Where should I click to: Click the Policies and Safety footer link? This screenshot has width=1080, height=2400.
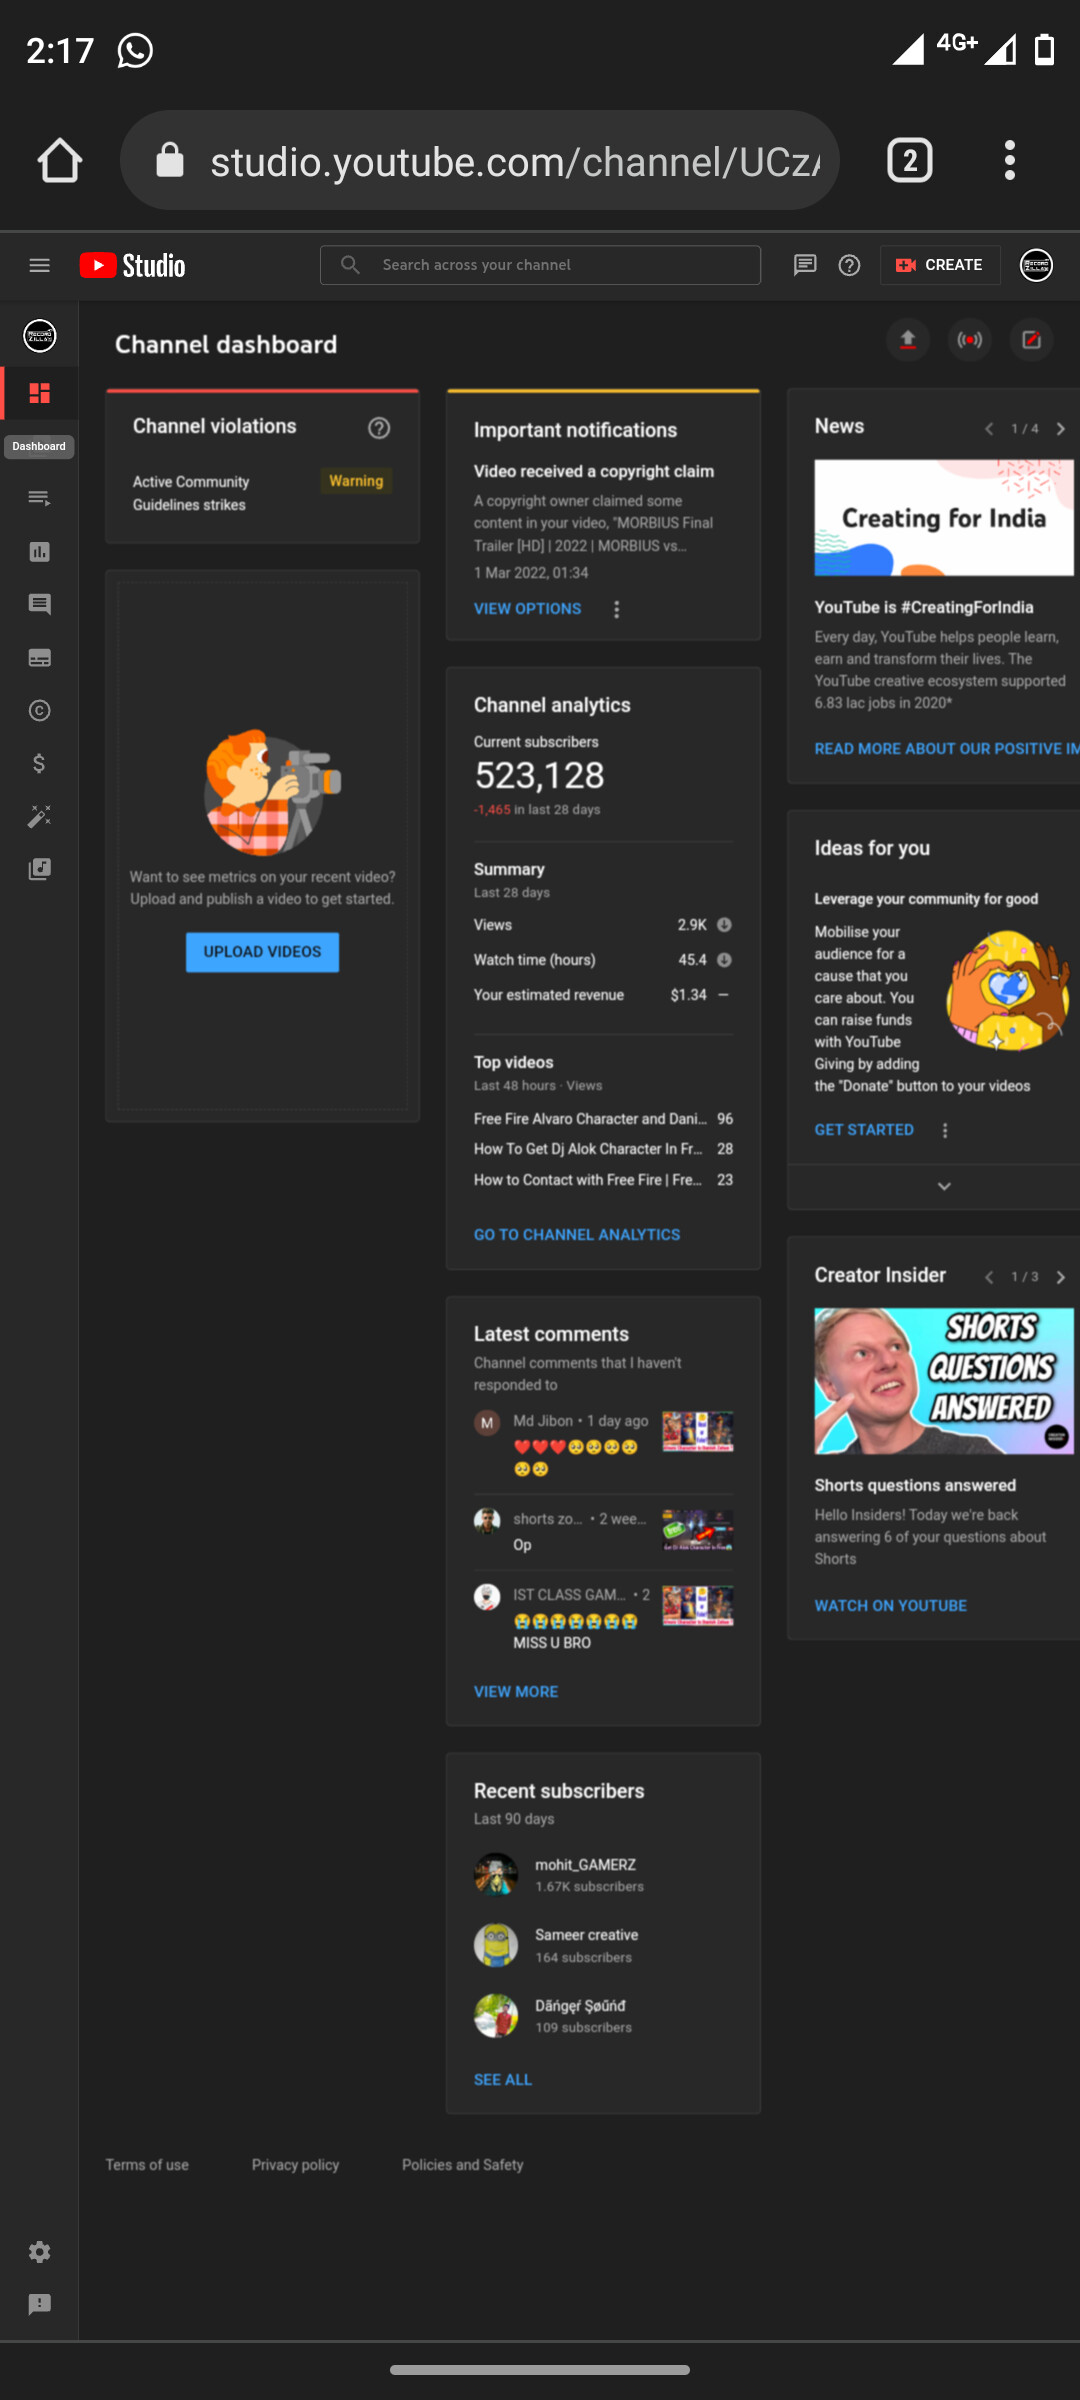462,2165
